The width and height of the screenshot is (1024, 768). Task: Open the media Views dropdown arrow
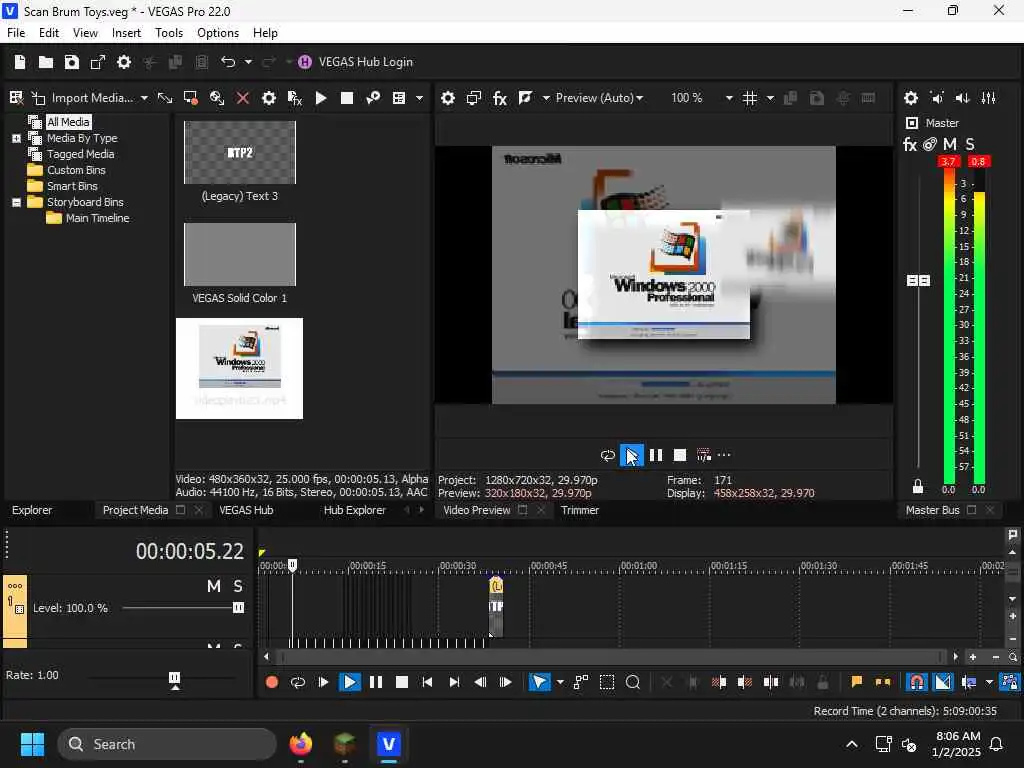[419, 98]
